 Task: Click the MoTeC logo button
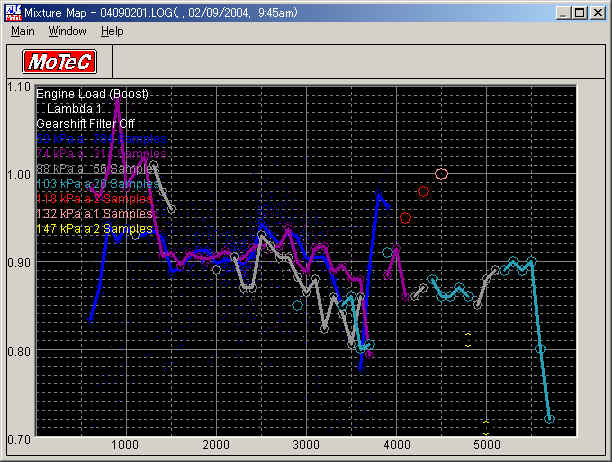59,62
